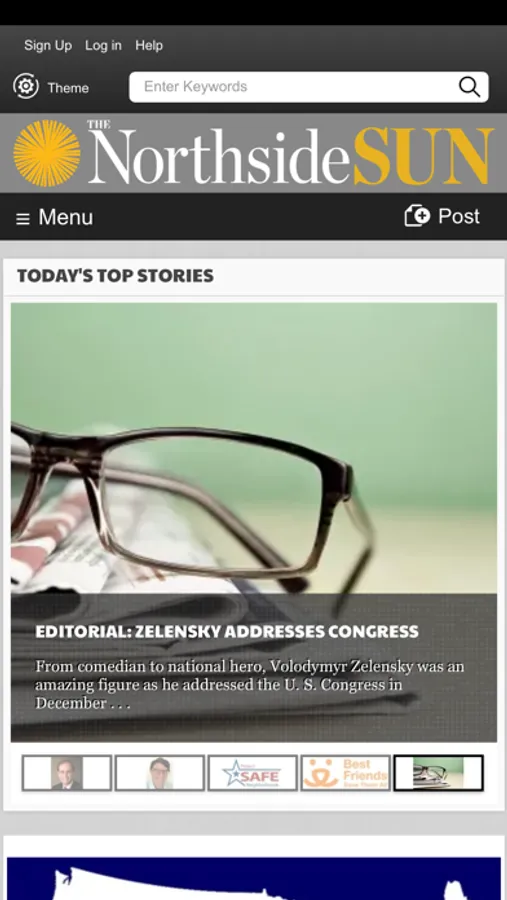Click the Northside SUN masthead text

tap(291, 154)
